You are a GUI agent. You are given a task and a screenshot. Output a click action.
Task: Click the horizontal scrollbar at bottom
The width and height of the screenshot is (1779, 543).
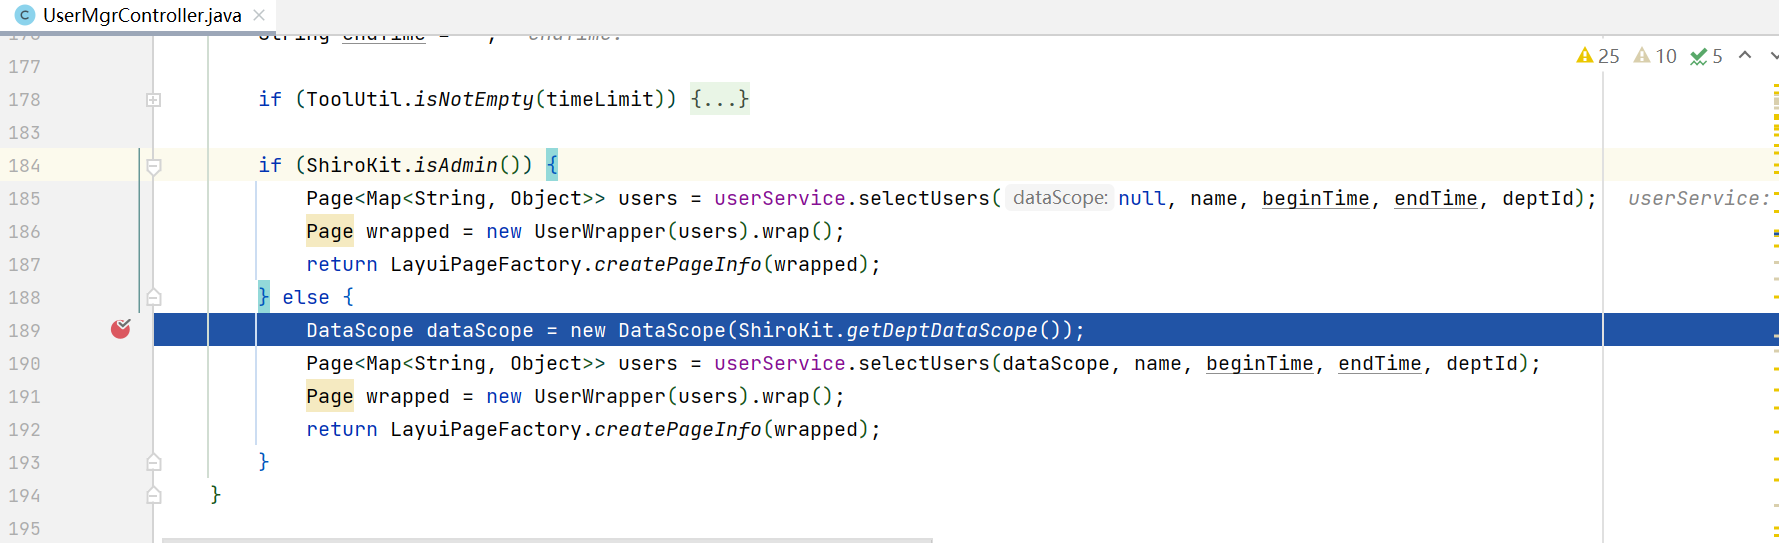click(547, 540)
